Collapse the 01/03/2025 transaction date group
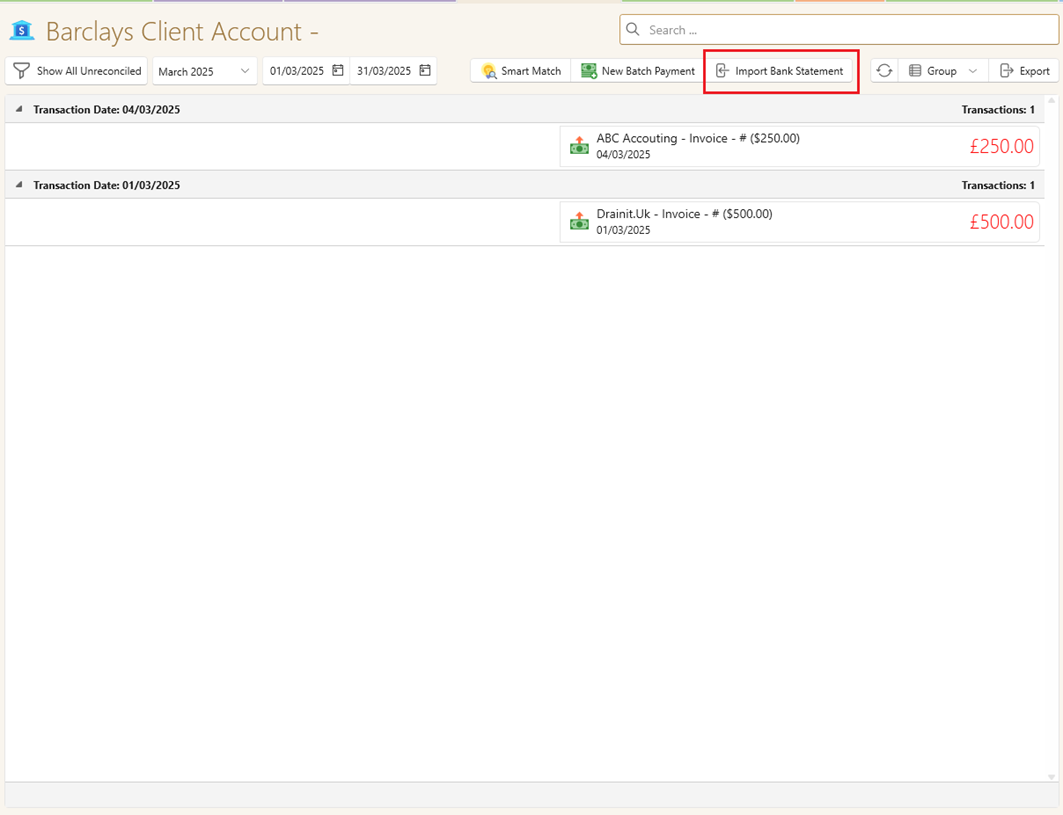The image size is (1063, 815). tap(19, 185)
